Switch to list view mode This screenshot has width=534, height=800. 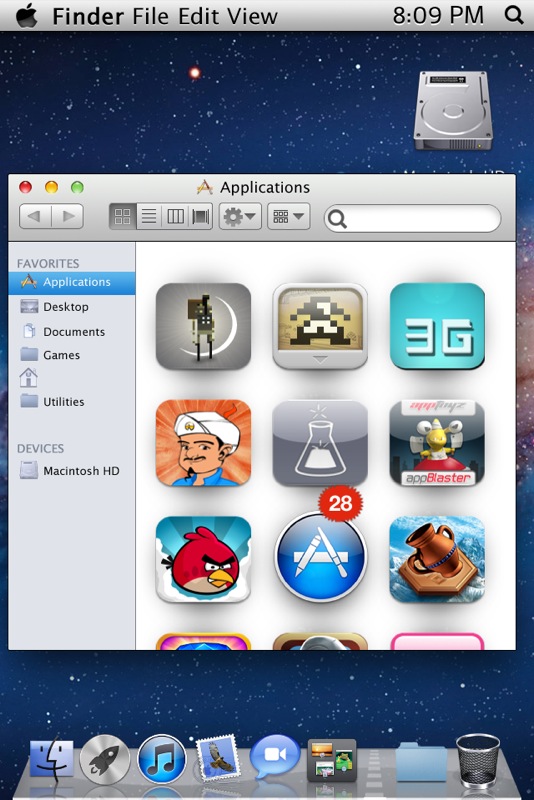coord(149,216)
